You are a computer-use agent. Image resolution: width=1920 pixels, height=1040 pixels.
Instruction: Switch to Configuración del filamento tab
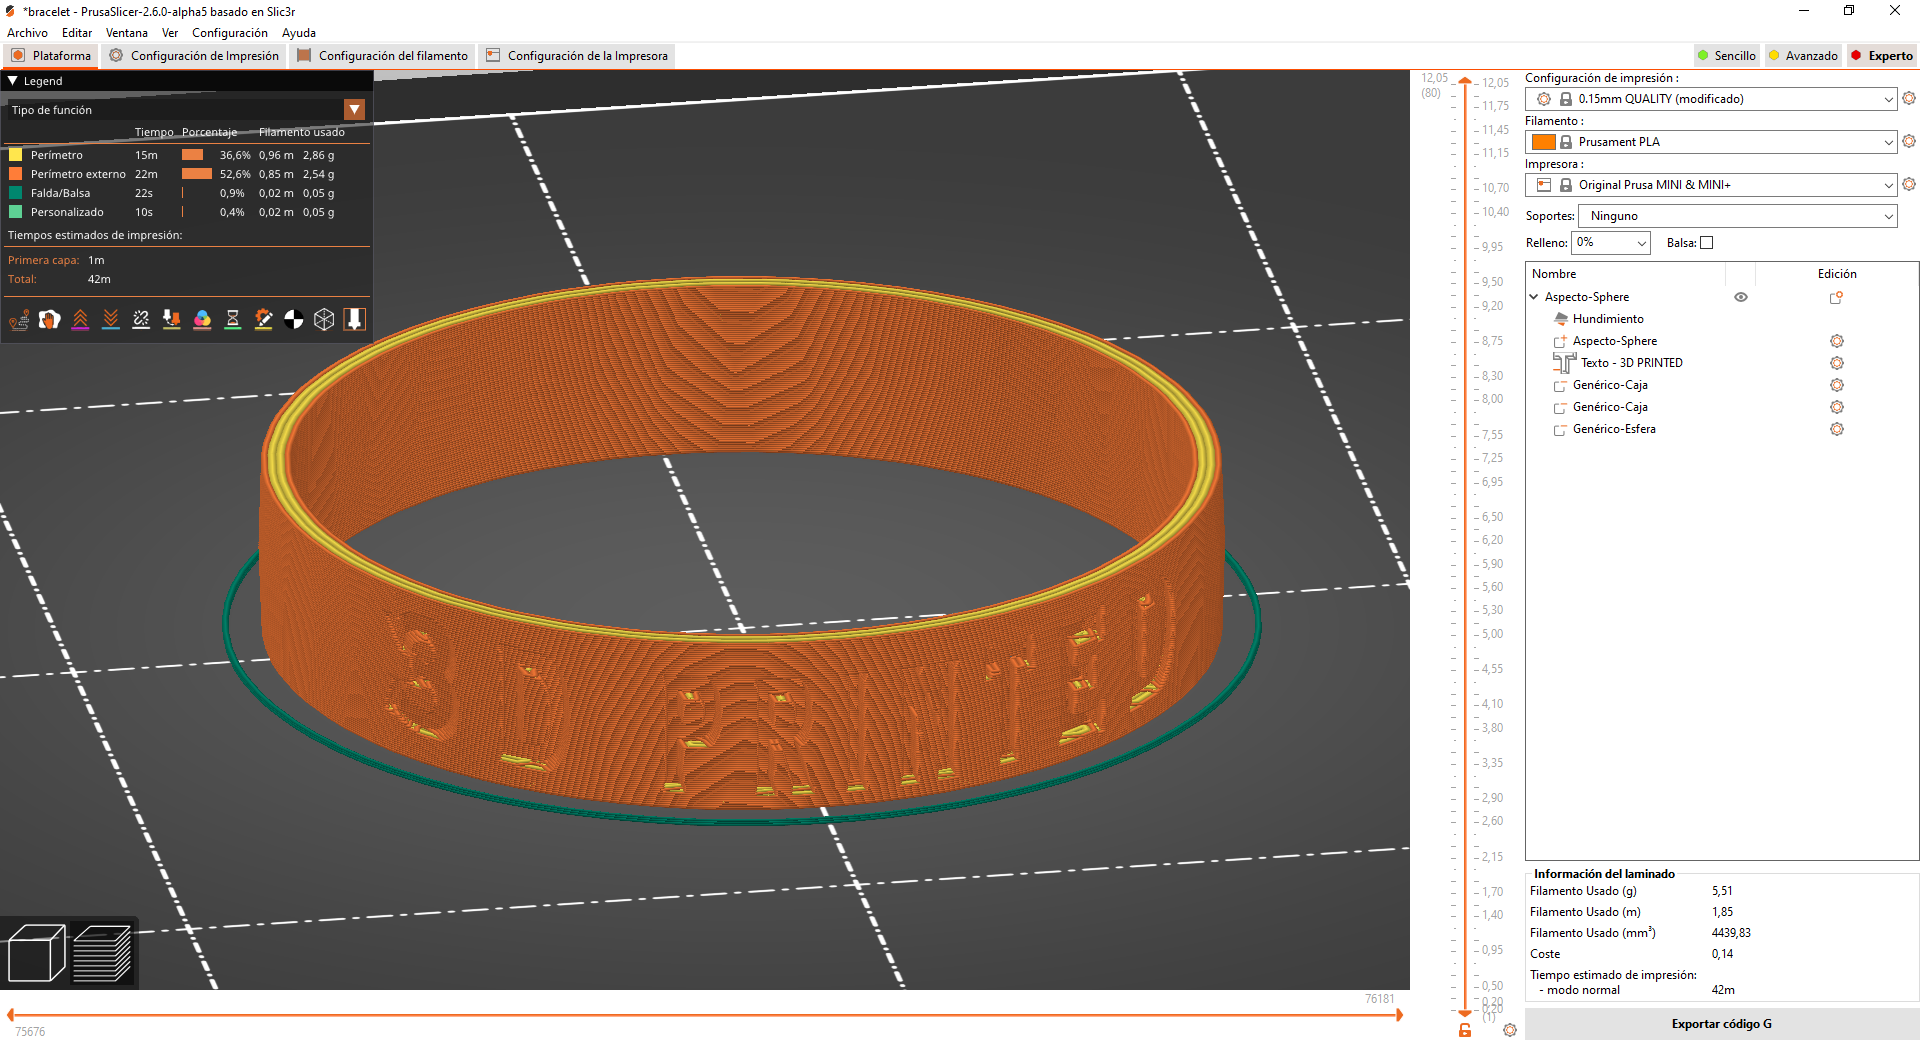(382, 56)
